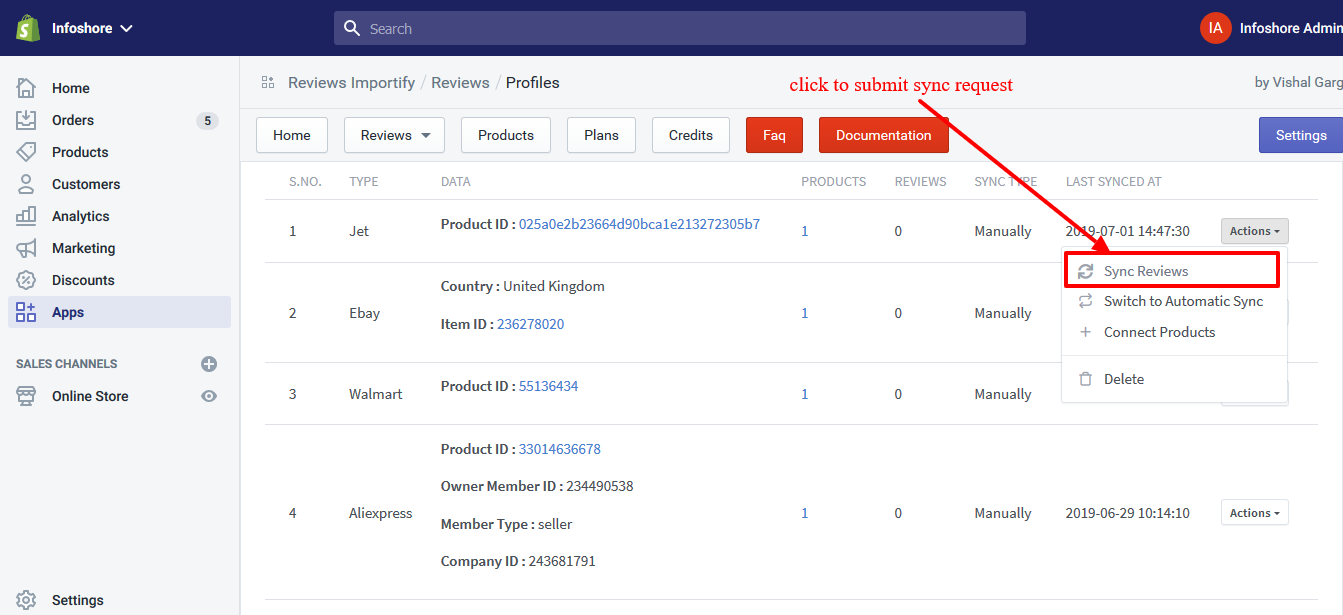The width and height of the screenshot is (1343, 615).
Task: Focus the top Search field
Action: pyautogui.click(x=680, y=28)
